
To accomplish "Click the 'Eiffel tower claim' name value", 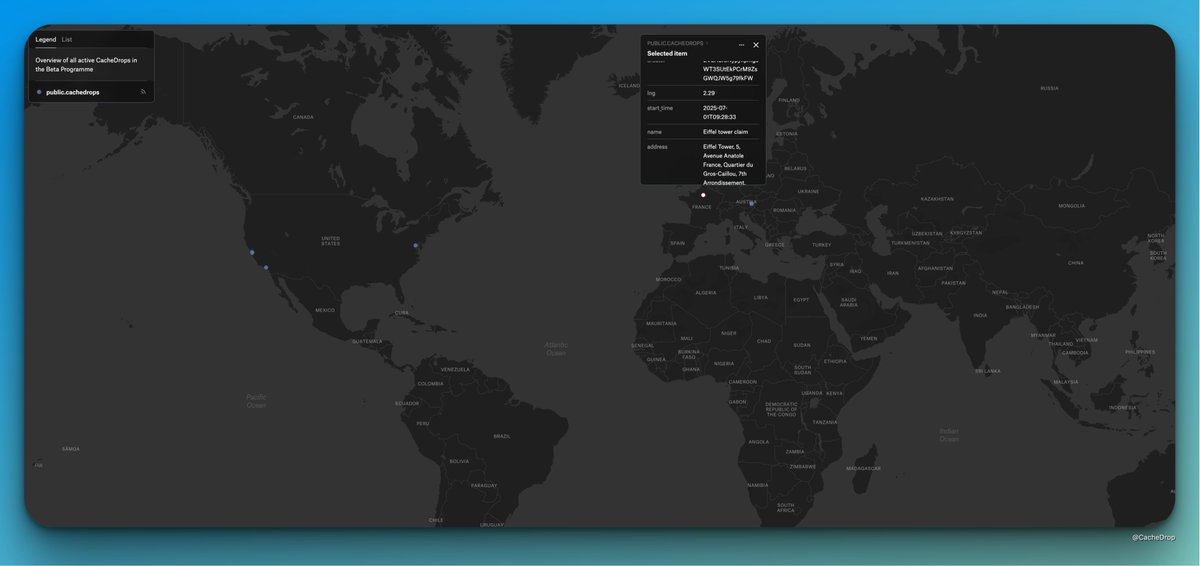I will tap(725, 131).
